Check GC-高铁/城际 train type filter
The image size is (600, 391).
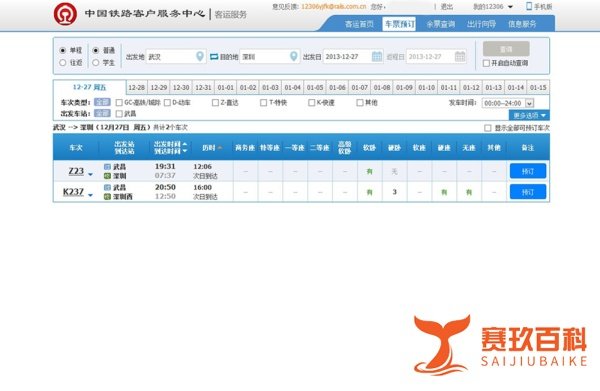[119, 103]
